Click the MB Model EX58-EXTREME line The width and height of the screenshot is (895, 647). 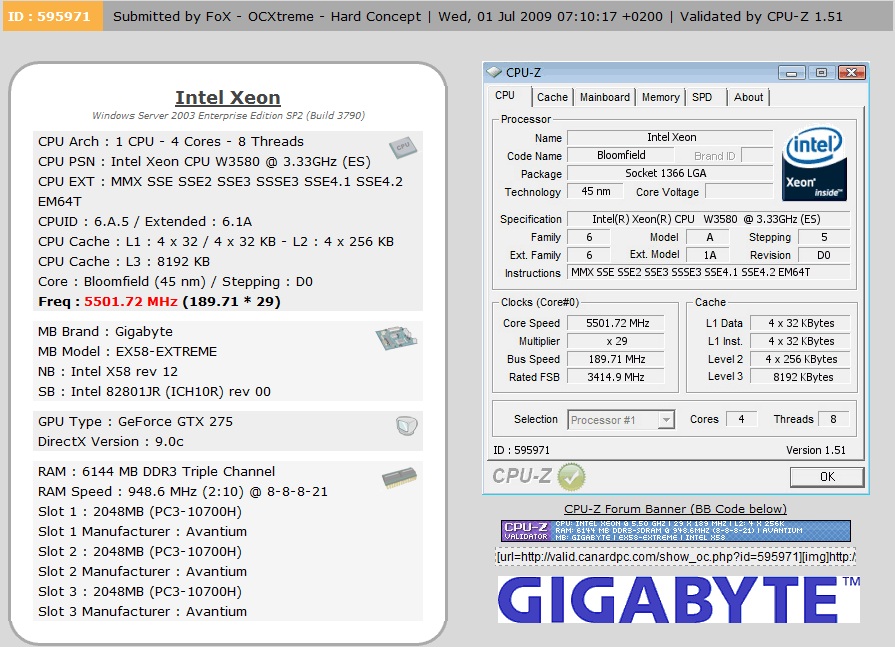(x=127, y=351)
